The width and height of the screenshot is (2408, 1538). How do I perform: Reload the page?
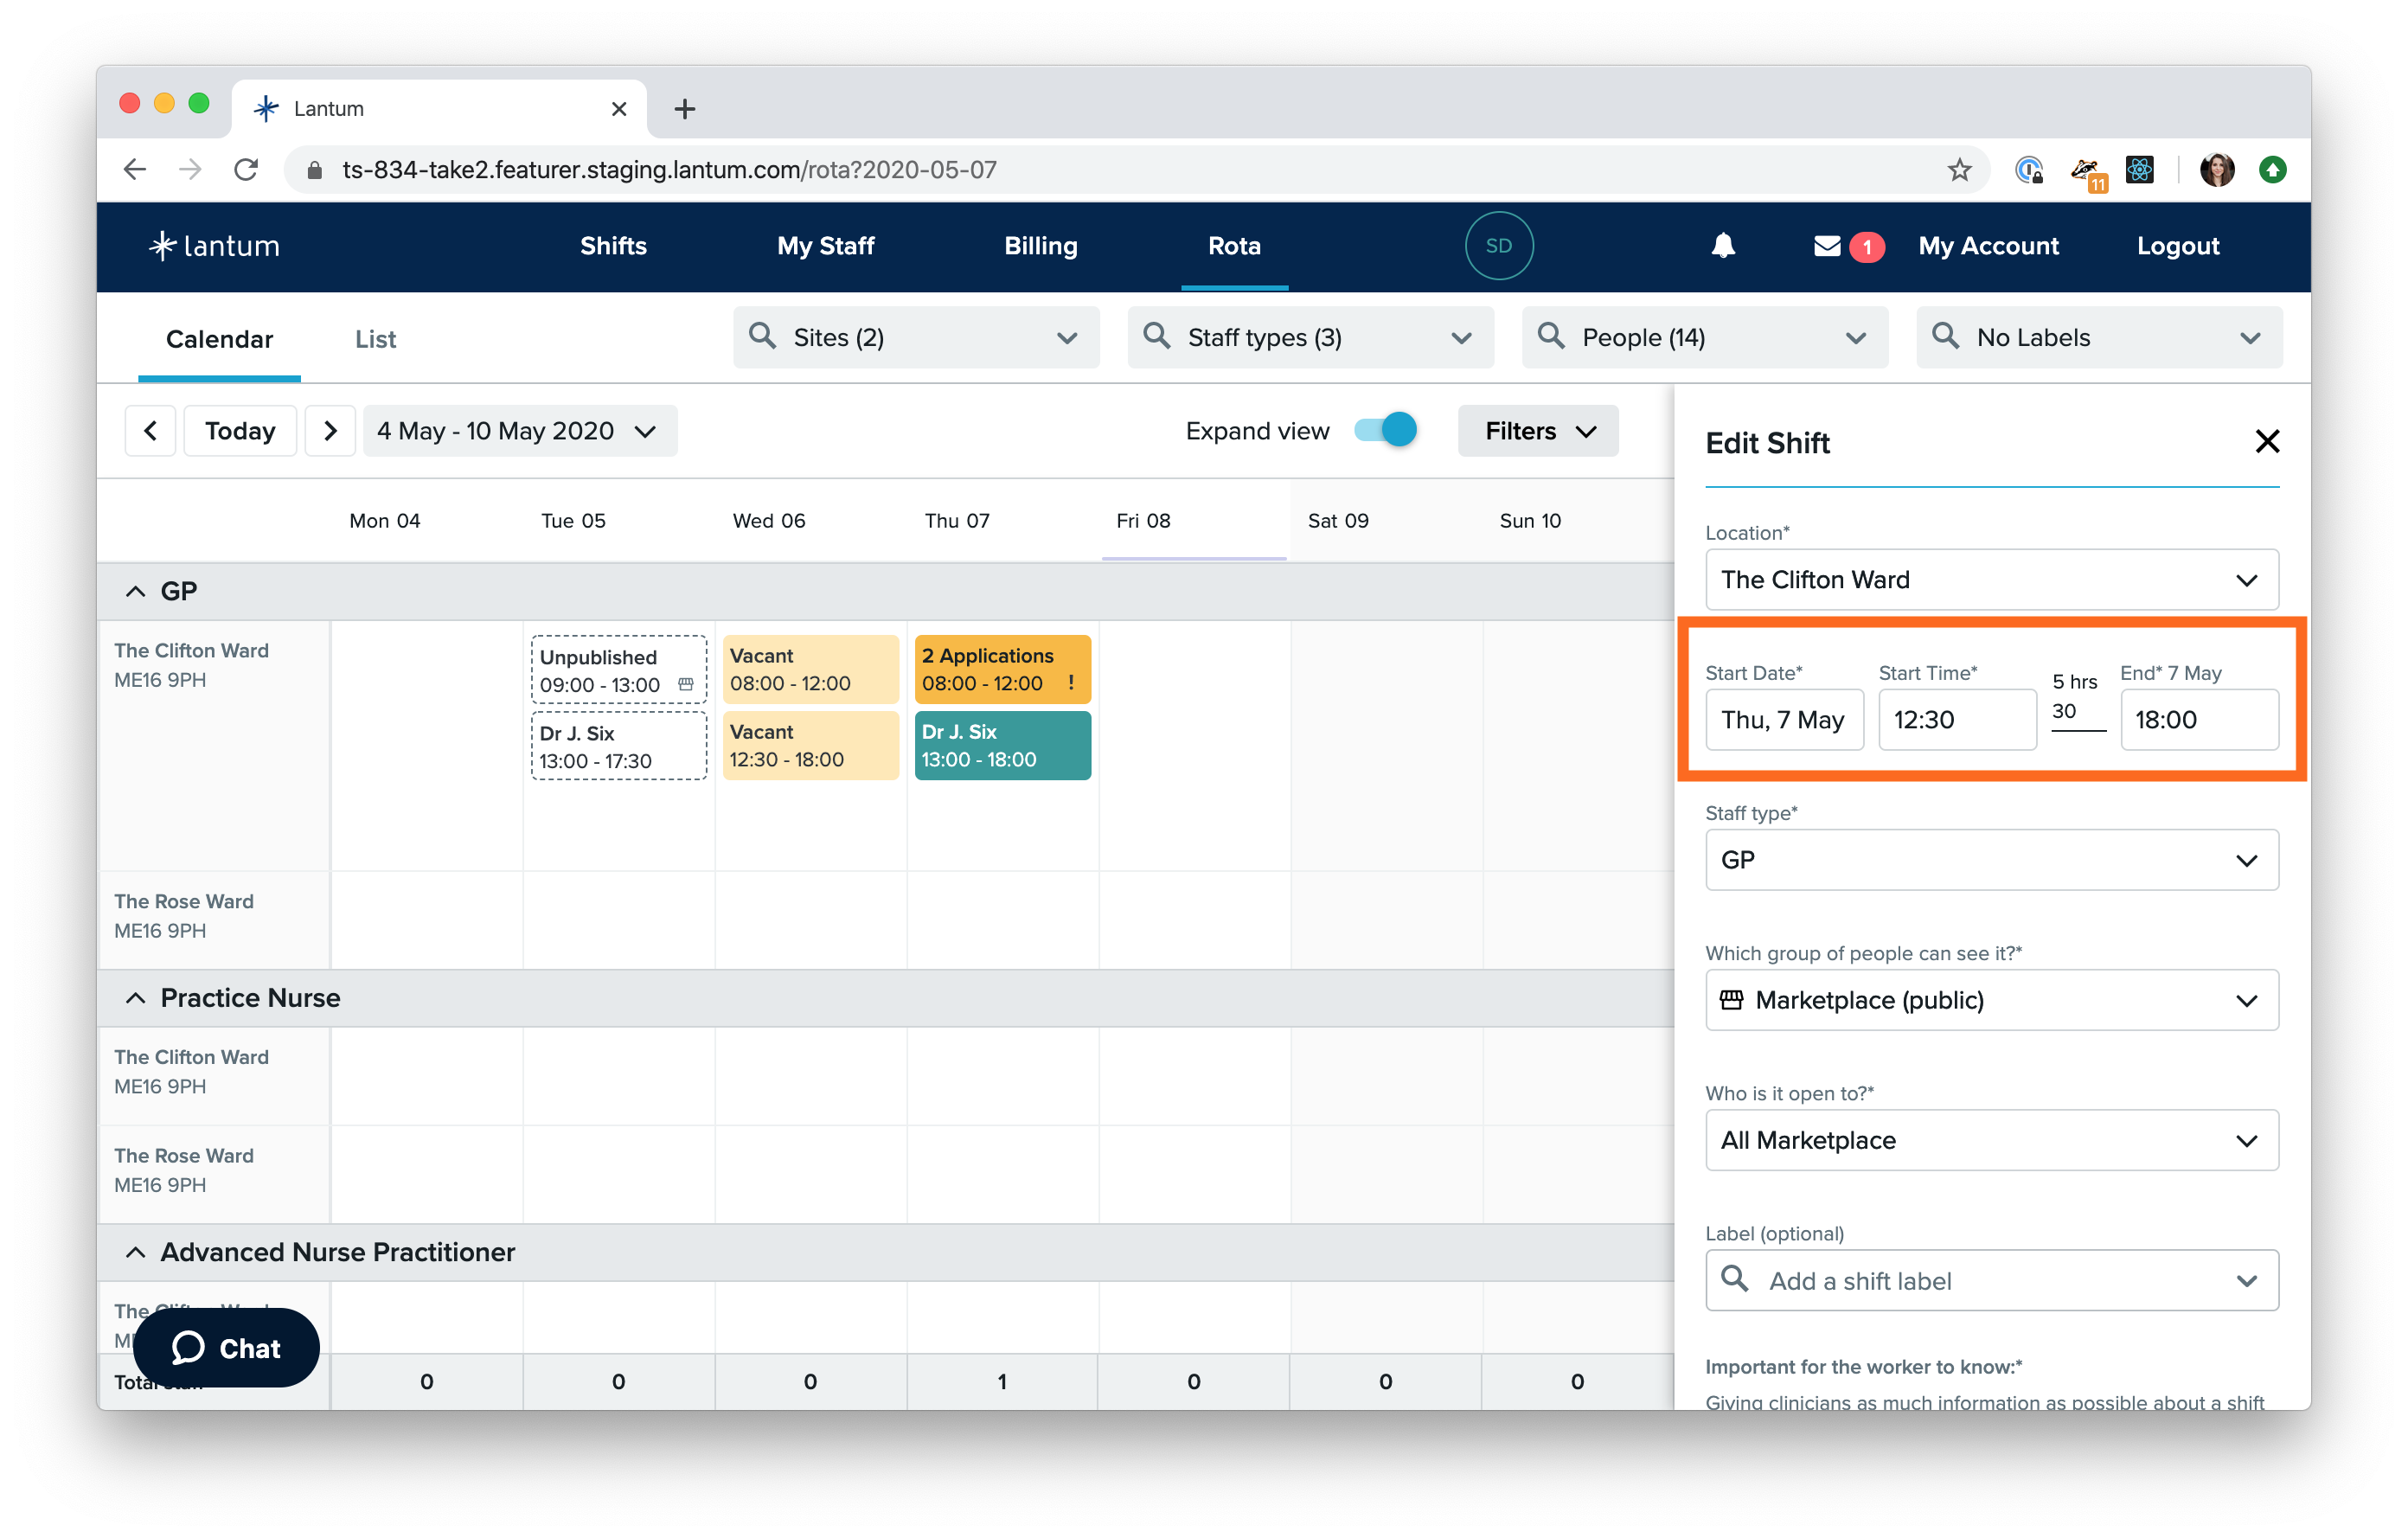click(x=246, y=169)
